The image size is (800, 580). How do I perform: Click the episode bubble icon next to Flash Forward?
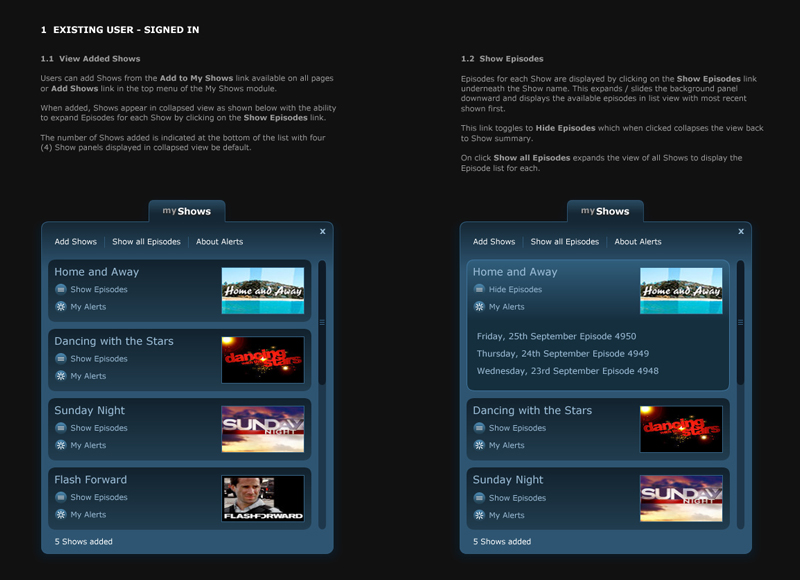point(61,497)
